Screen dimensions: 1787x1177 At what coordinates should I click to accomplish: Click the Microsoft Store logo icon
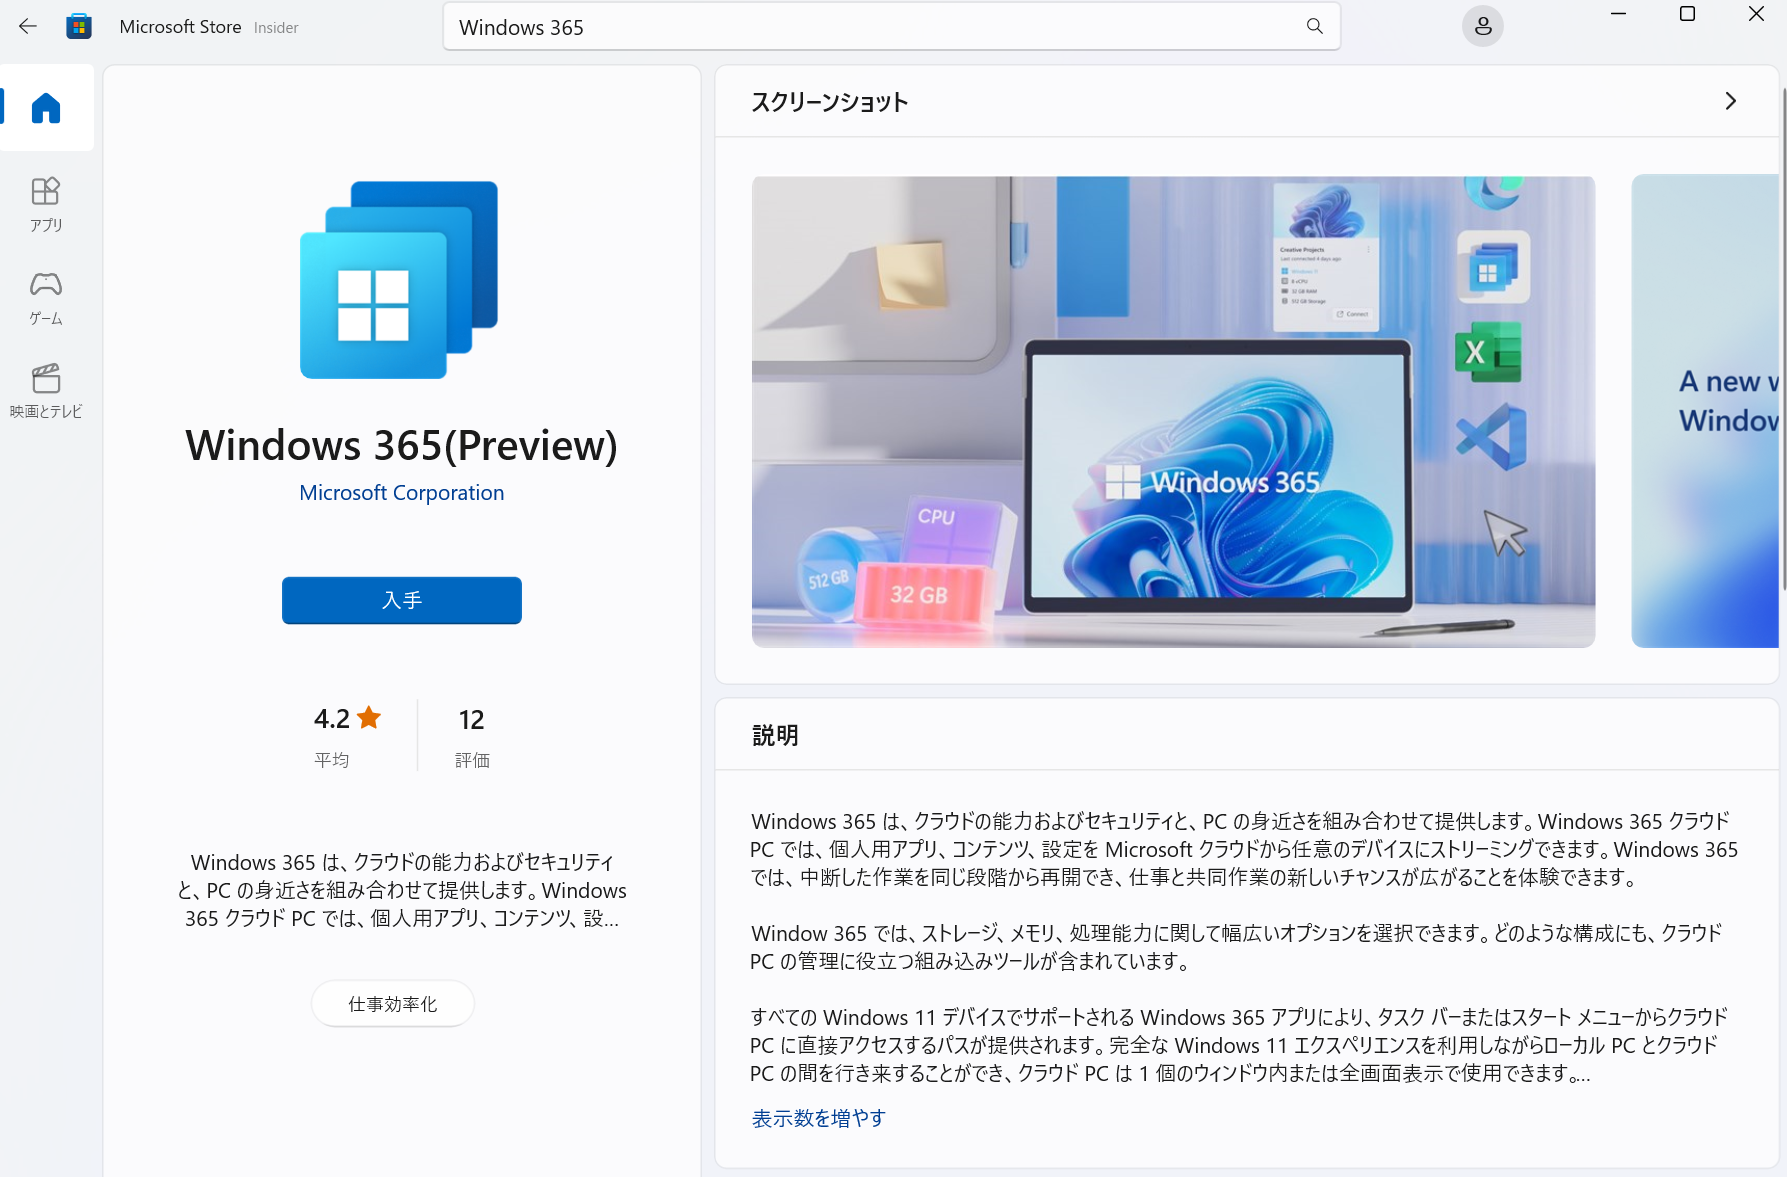[79, 27]
